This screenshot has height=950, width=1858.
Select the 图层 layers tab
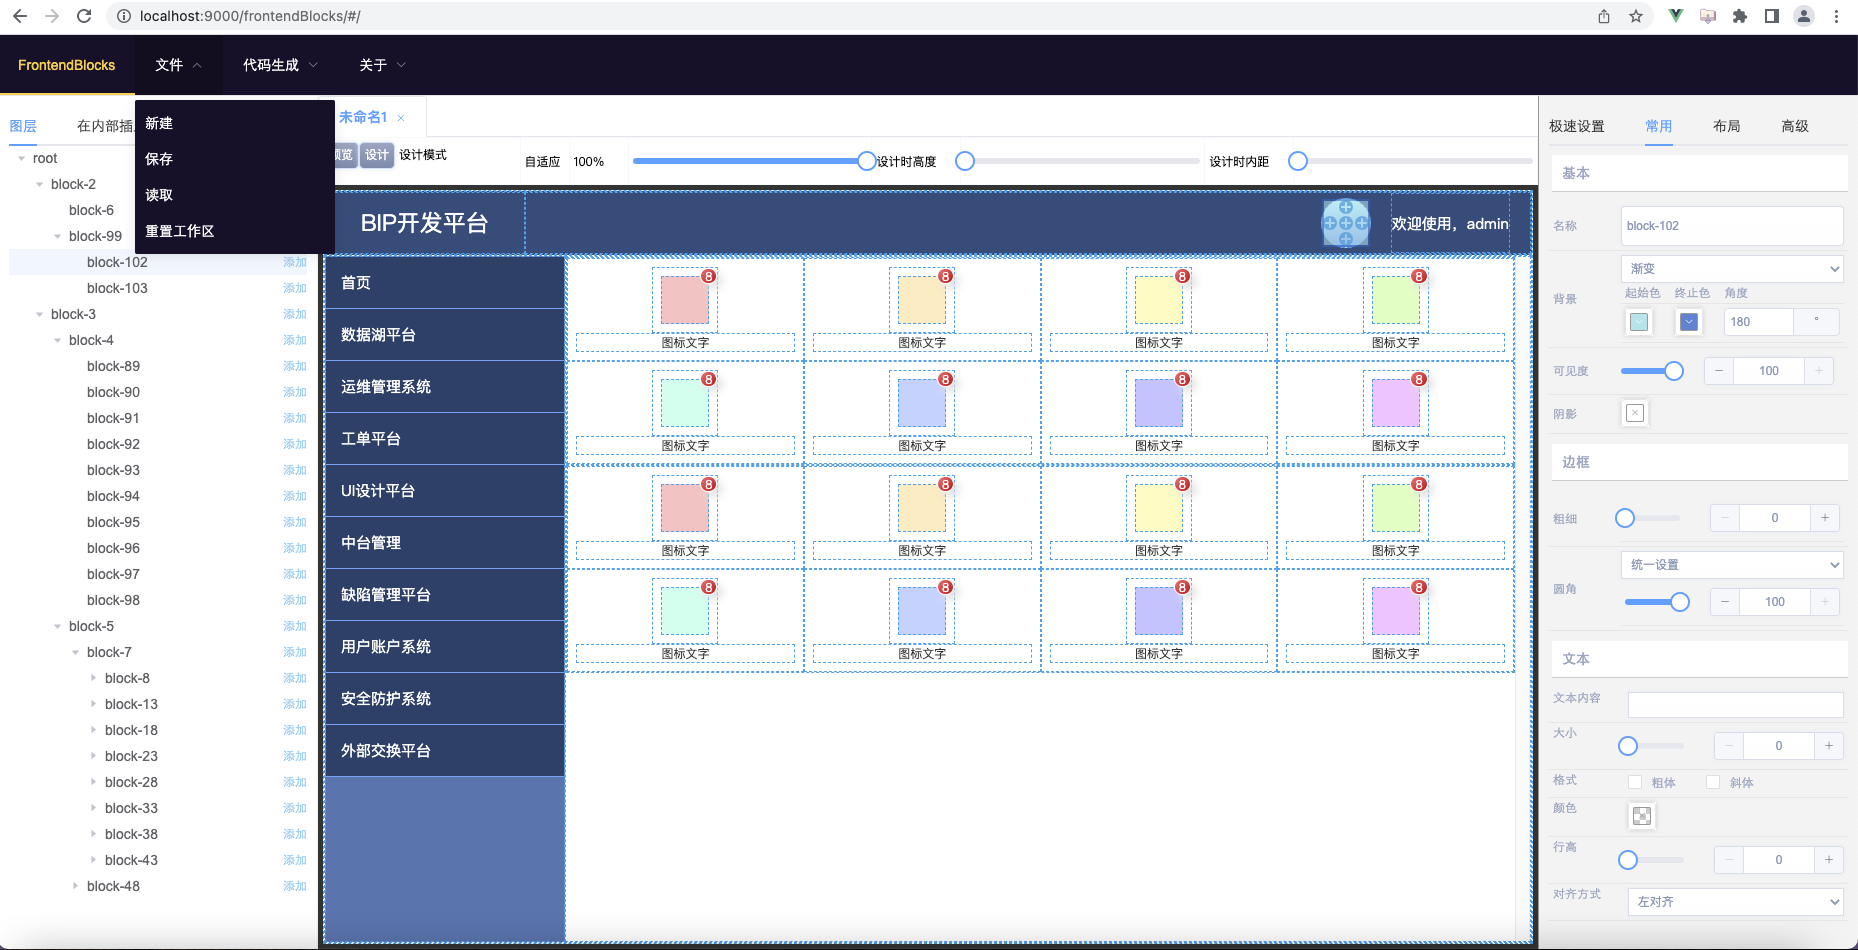(x=23, y=126)
